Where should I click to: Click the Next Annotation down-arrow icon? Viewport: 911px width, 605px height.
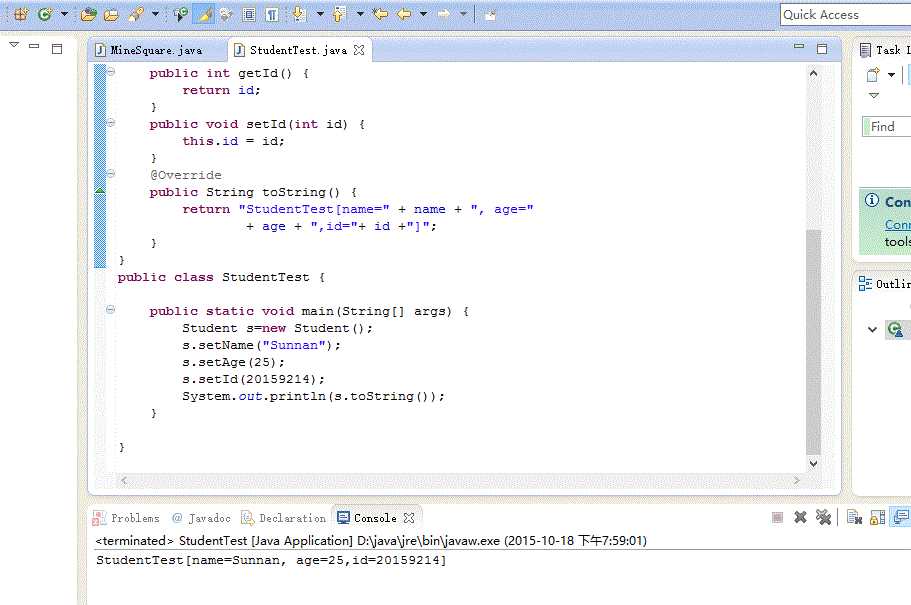tap(300, 14)
